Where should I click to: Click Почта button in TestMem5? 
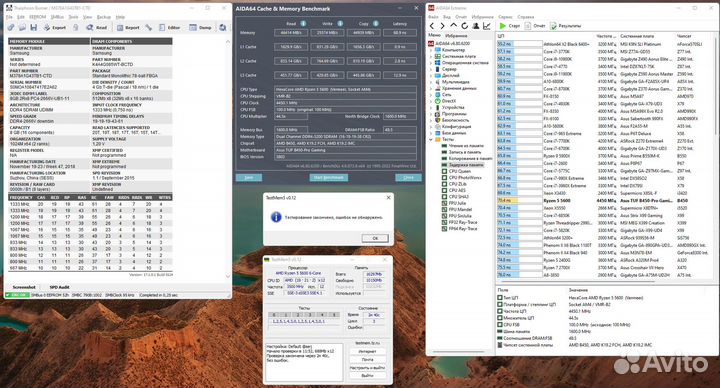[367, 360]
